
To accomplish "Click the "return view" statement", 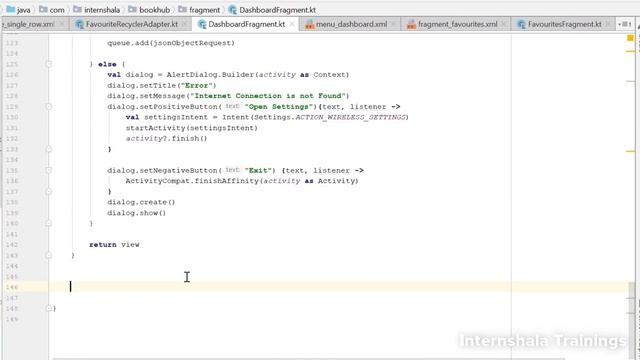I will (x=114, y=244).
